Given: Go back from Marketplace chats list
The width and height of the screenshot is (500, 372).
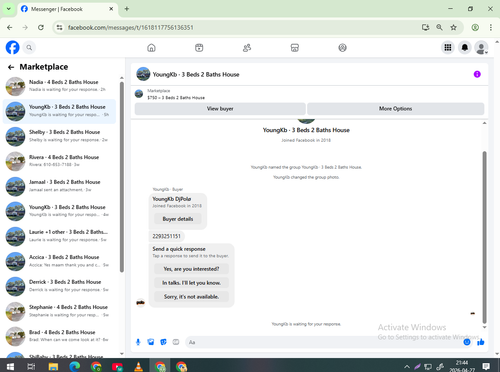Looking at the screenshot, I should [x=11, y=67].
